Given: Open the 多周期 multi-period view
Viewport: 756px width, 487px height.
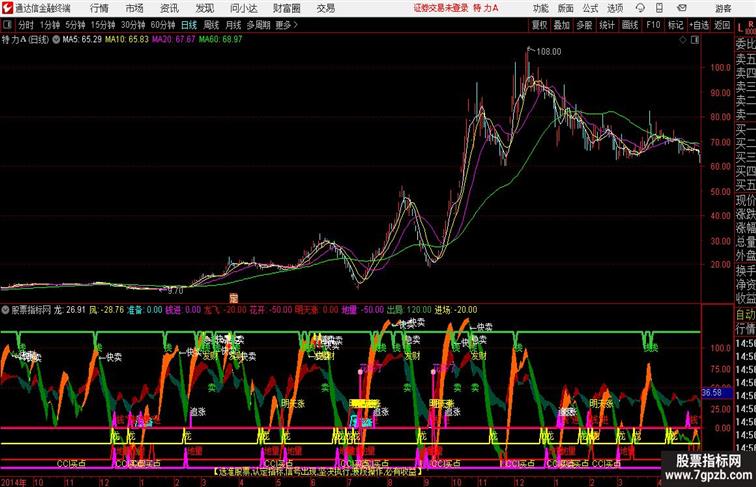Looking at the screenshot, I should tap(258, 25).
